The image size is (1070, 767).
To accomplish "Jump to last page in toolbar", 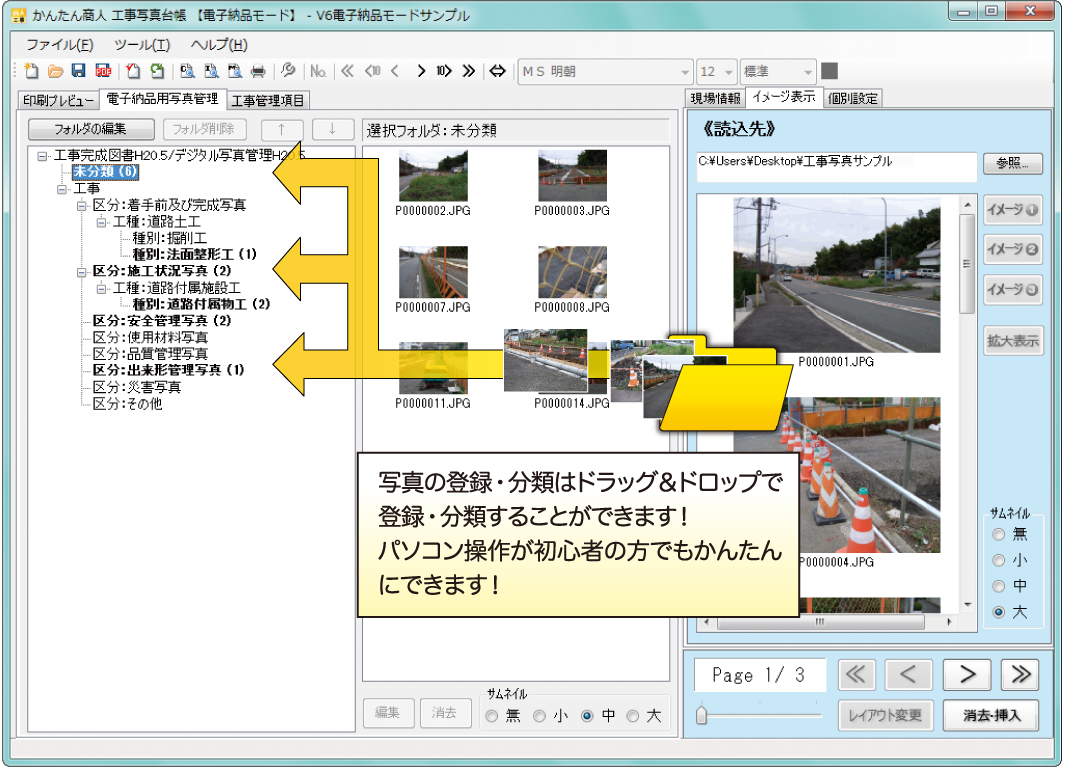I will (x=469, y=71).
